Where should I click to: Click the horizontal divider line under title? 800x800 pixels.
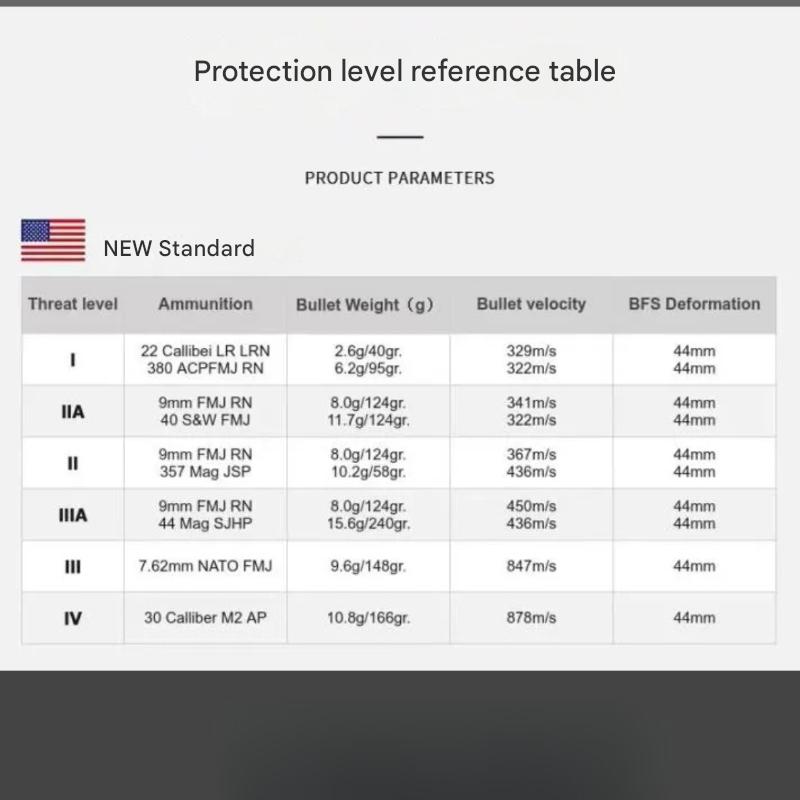pos(400,137)
